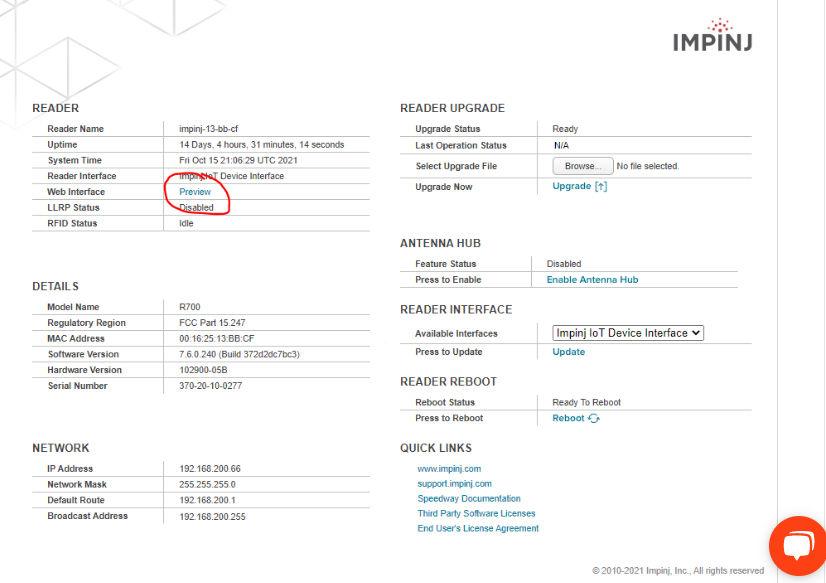Select hardware version 102900-05B
826x583 pixels.
tap(203, 370)
